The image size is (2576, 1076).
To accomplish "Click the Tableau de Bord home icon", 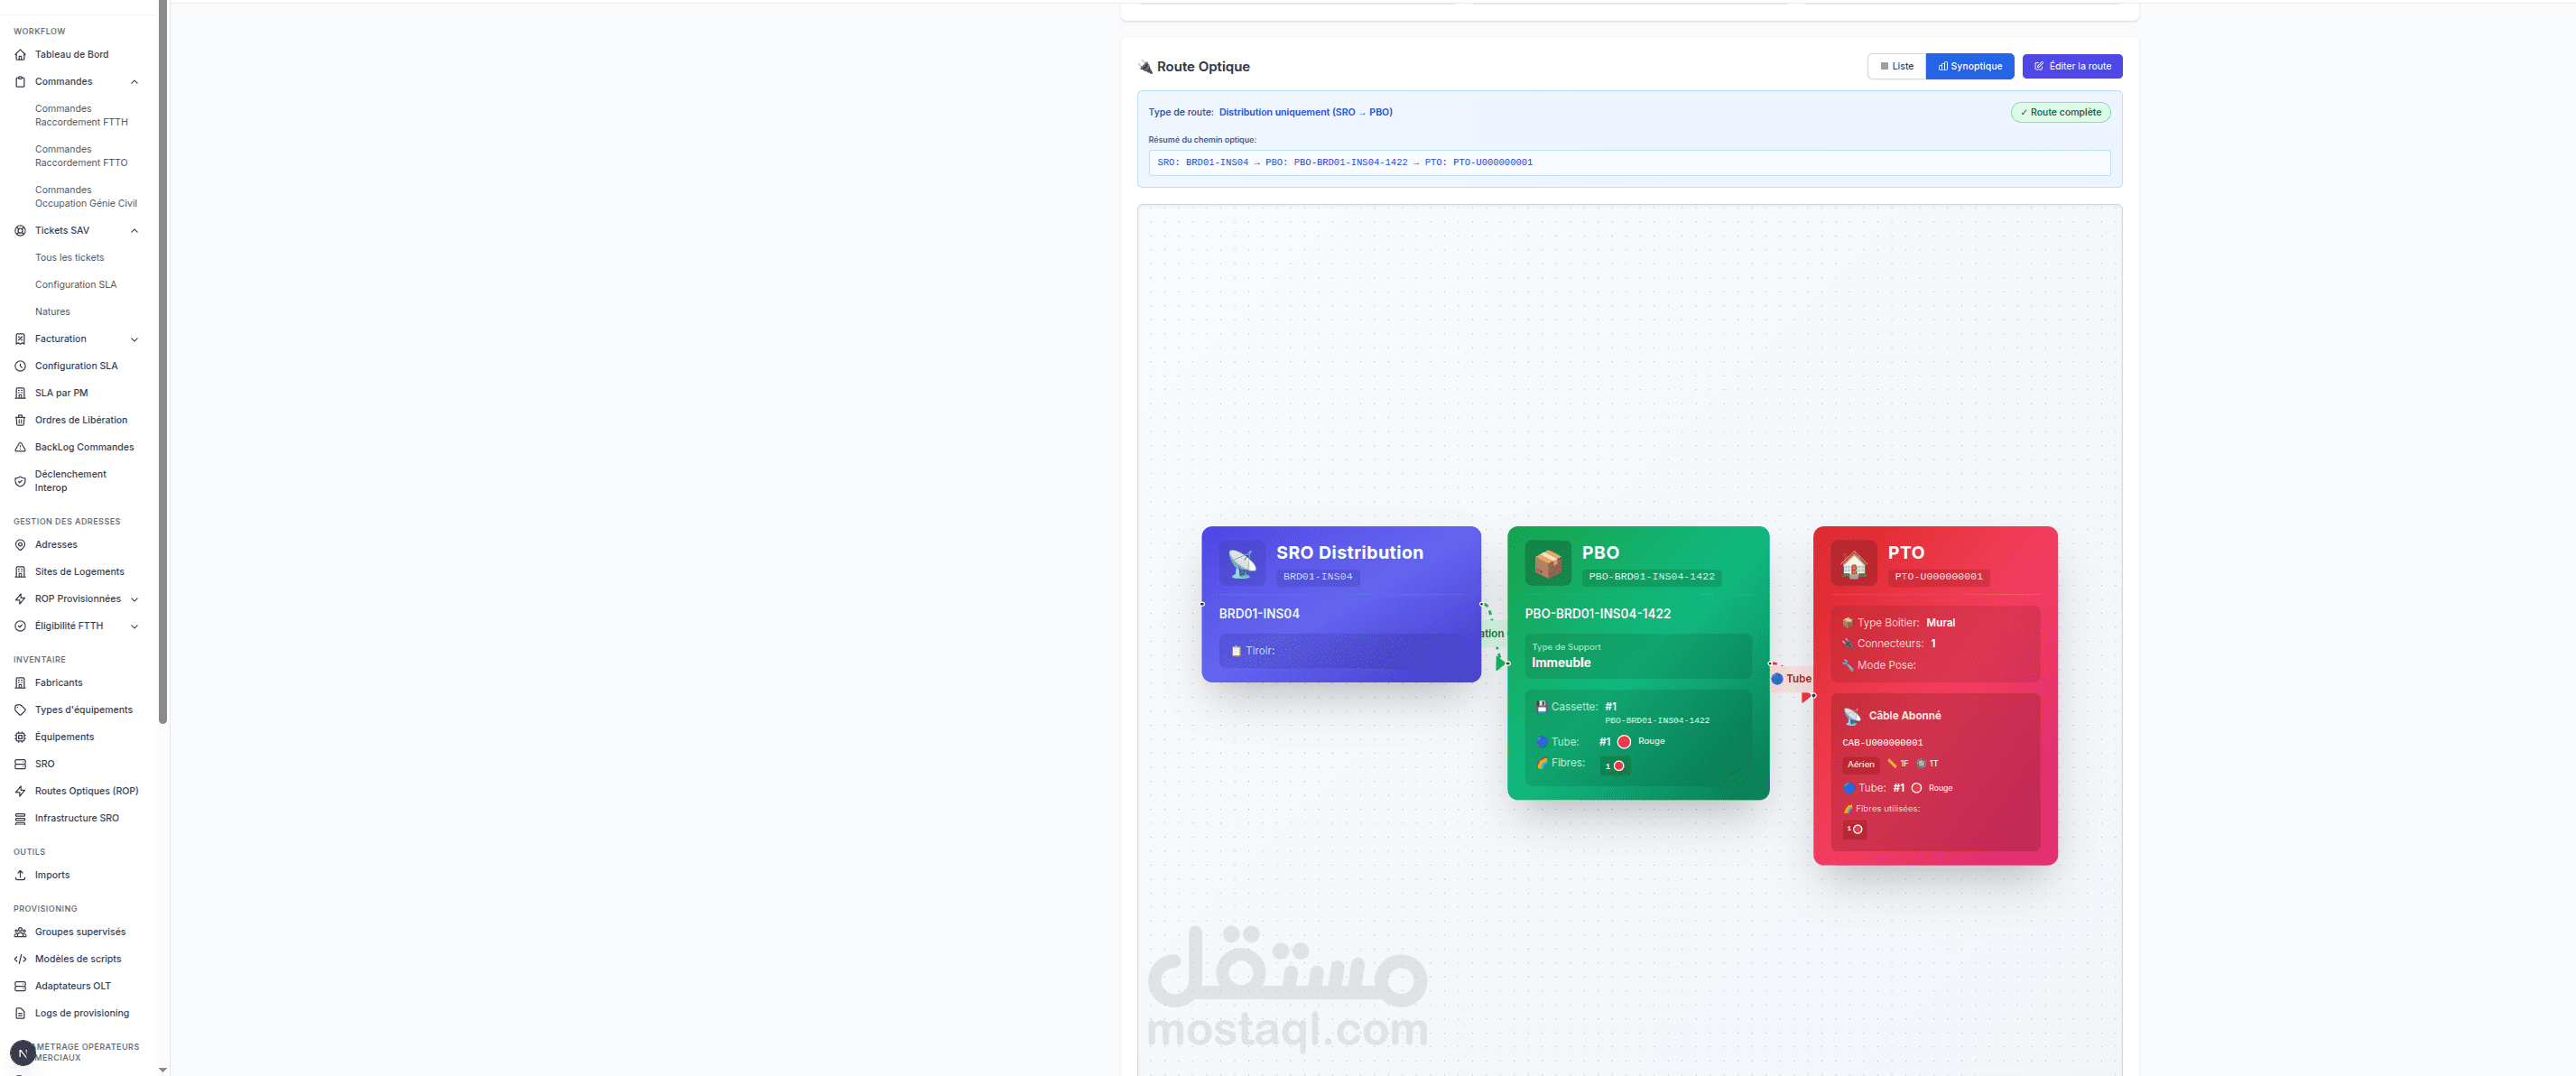I will tap(20, 55).
